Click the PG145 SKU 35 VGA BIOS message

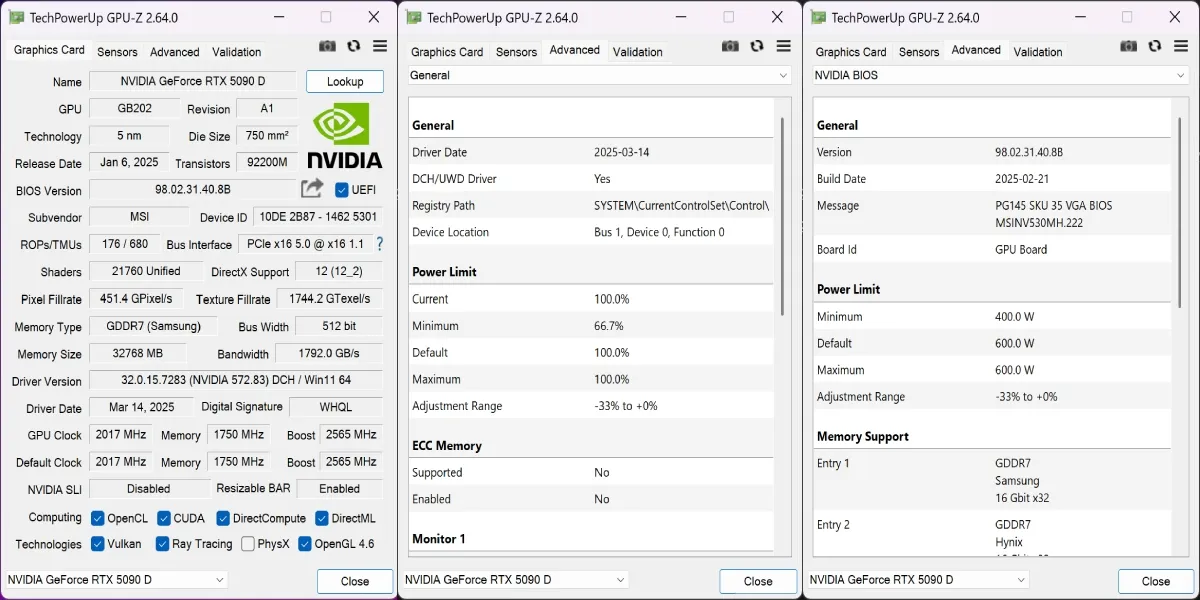tap(1054, 206)
